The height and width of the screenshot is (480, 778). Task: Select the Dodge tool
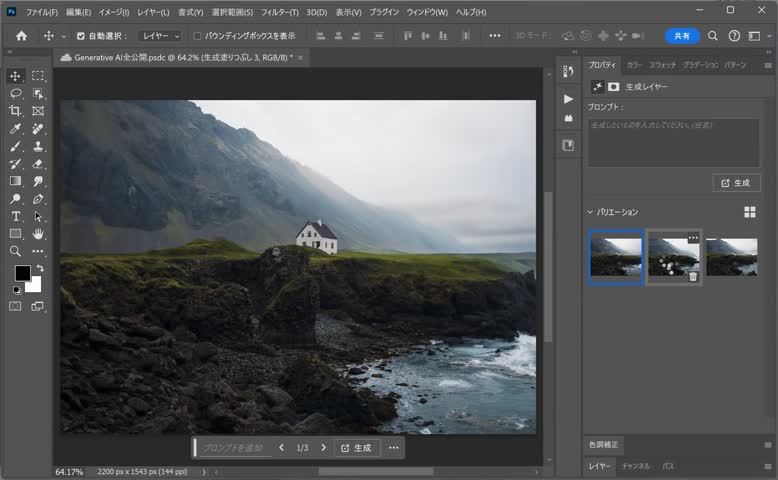(x=15, y=199)
